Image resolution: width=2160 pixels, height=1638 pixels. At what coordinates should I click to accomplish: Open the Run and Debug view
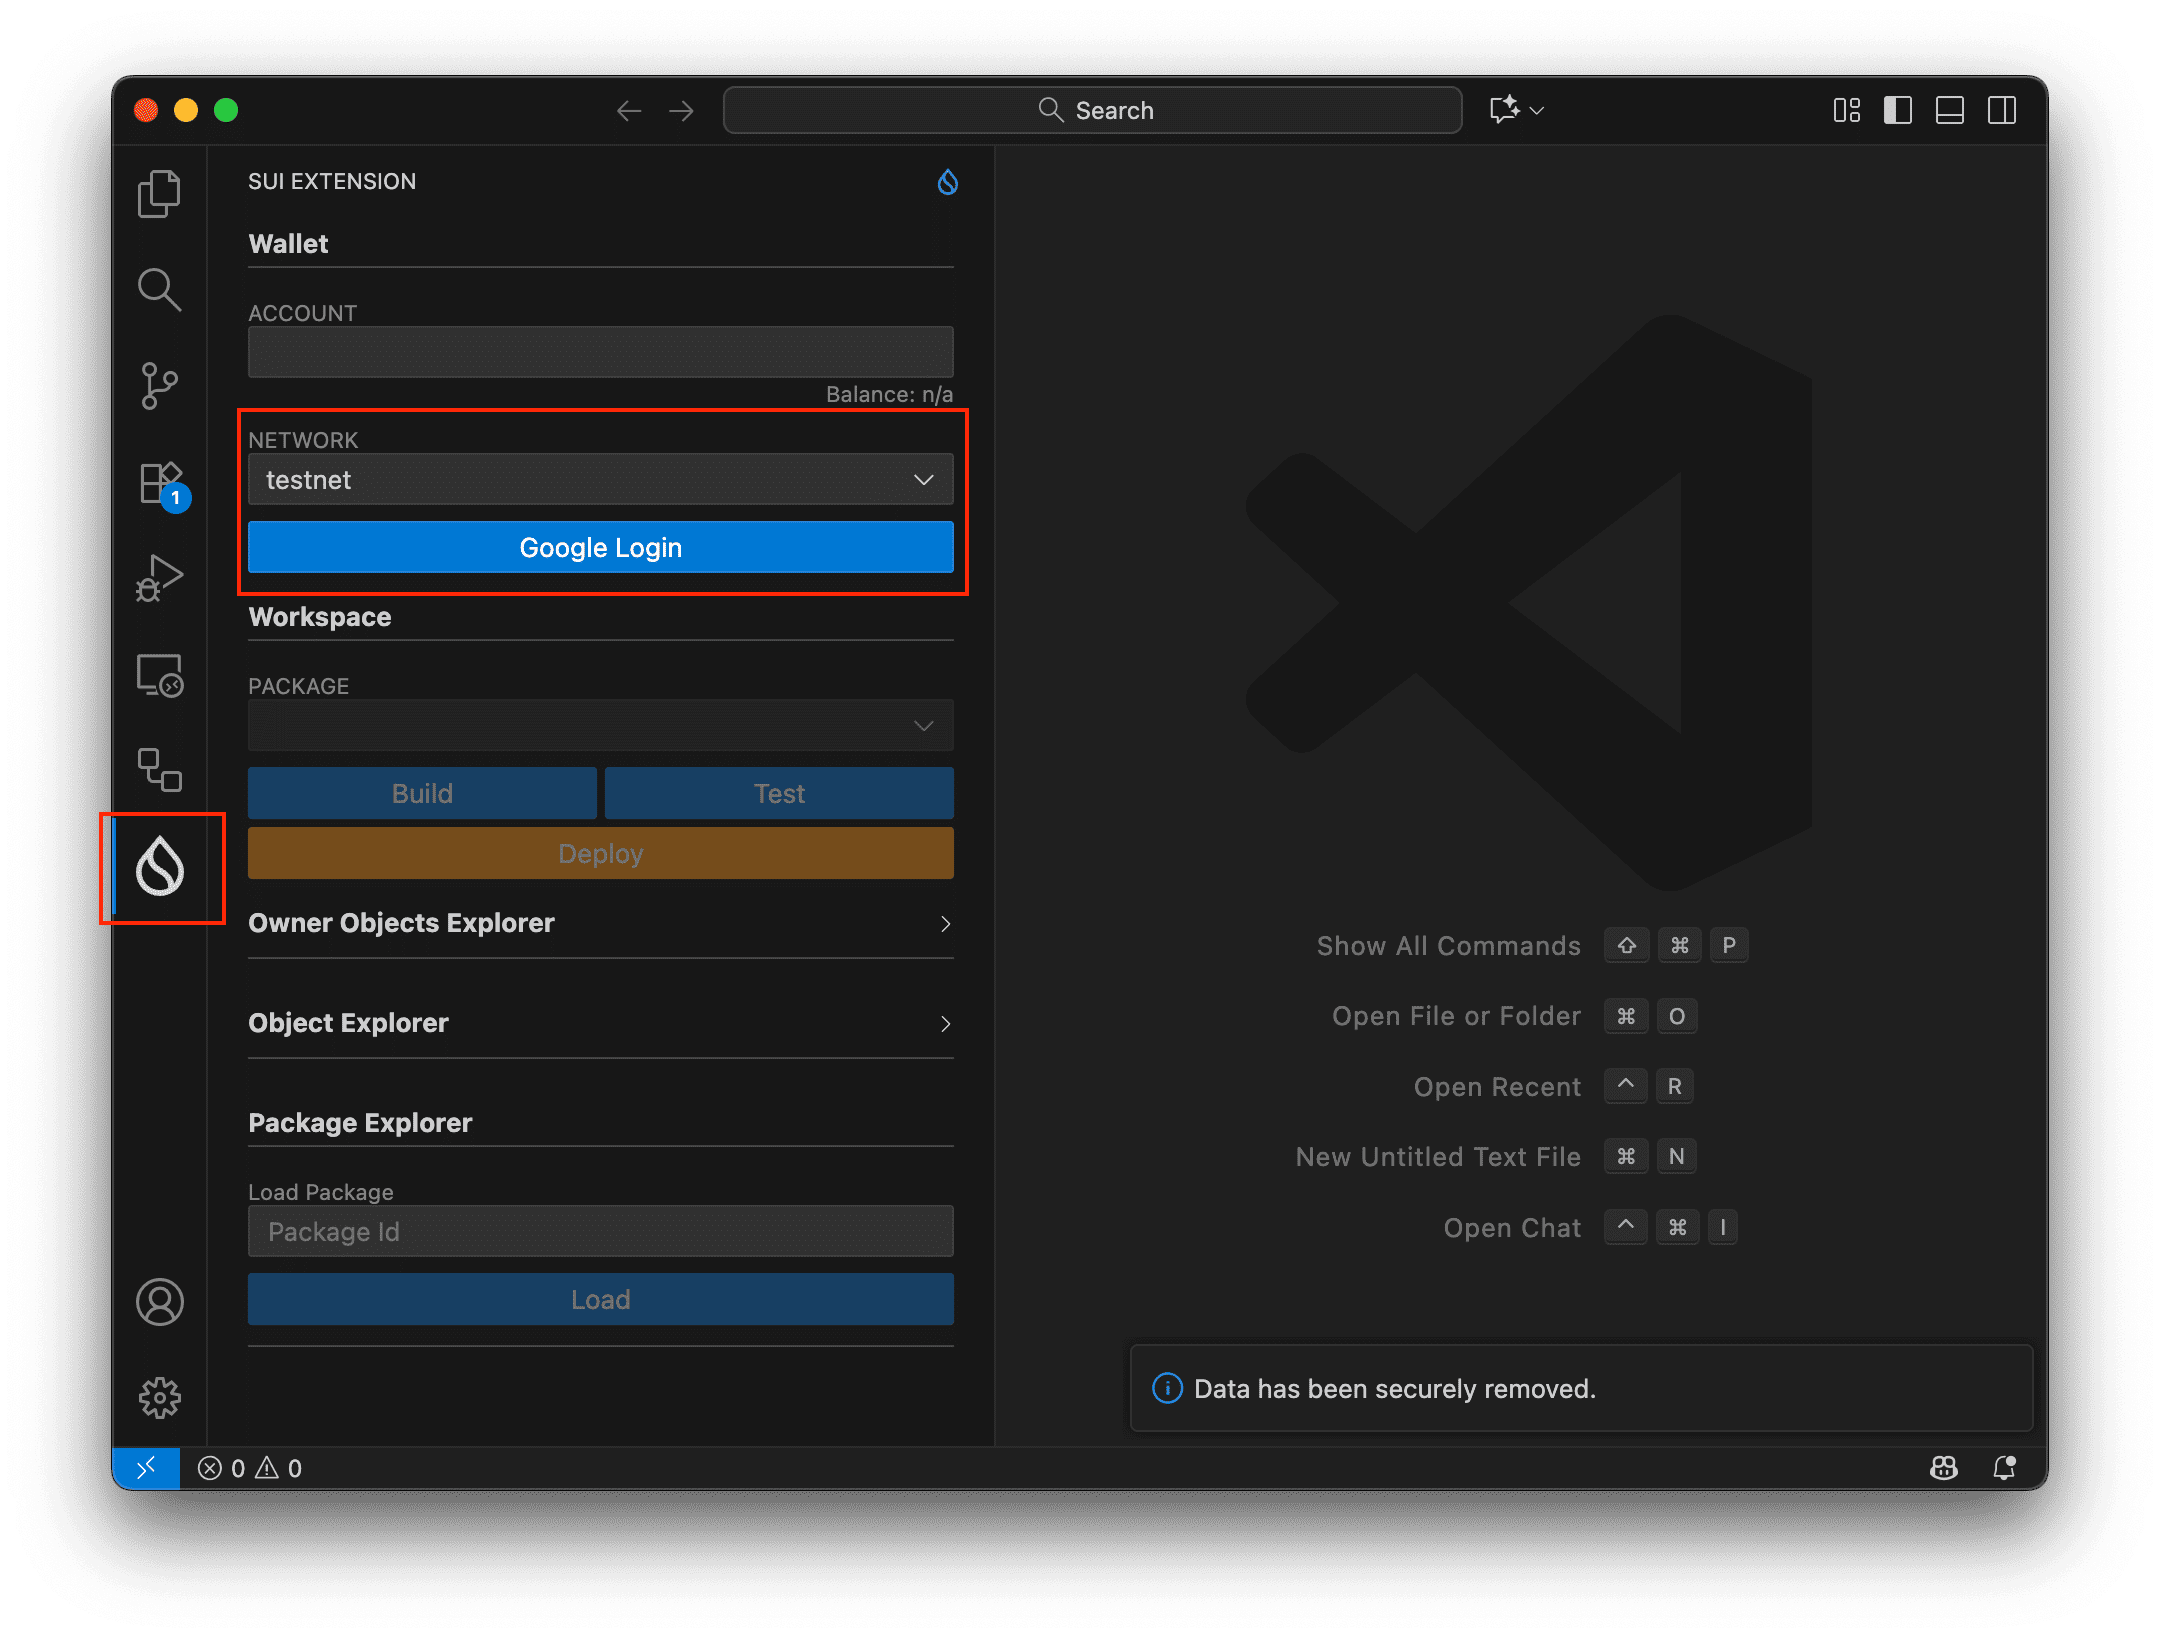tap(159, 578)
